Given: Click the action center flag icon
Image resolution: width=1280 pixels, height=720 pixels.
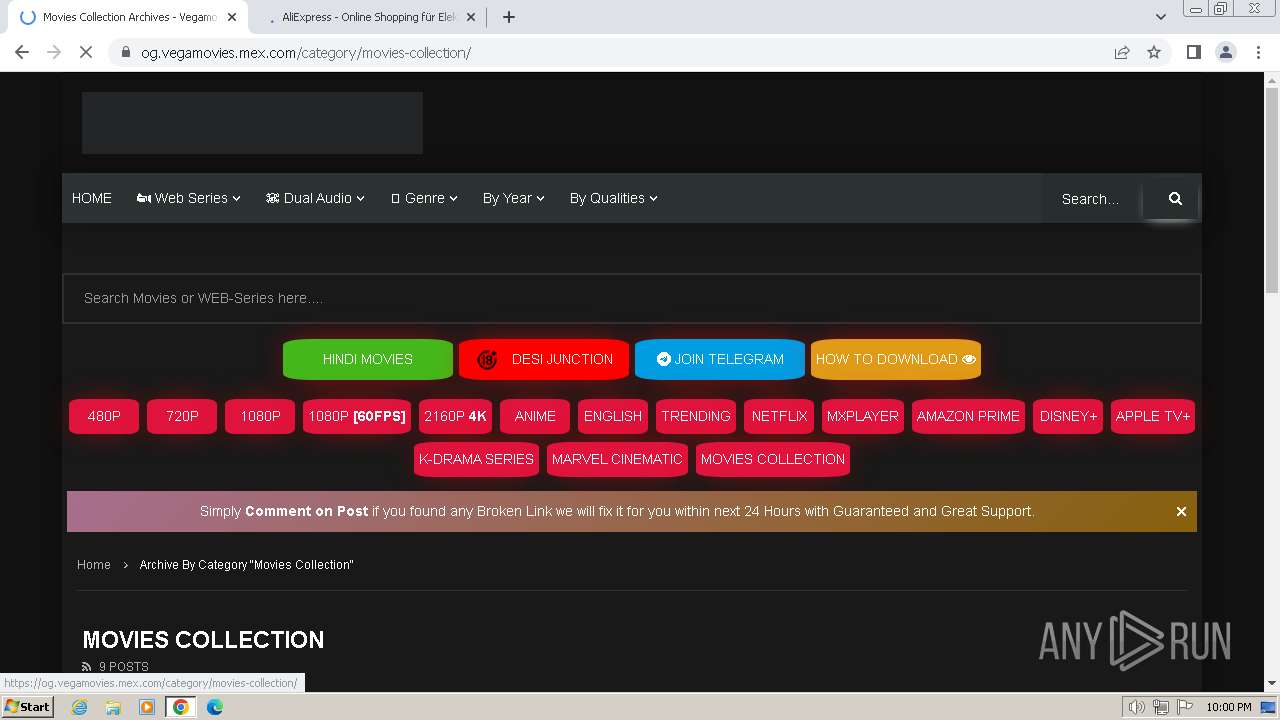Looking at the screenshot, I should click(1185, 707).
